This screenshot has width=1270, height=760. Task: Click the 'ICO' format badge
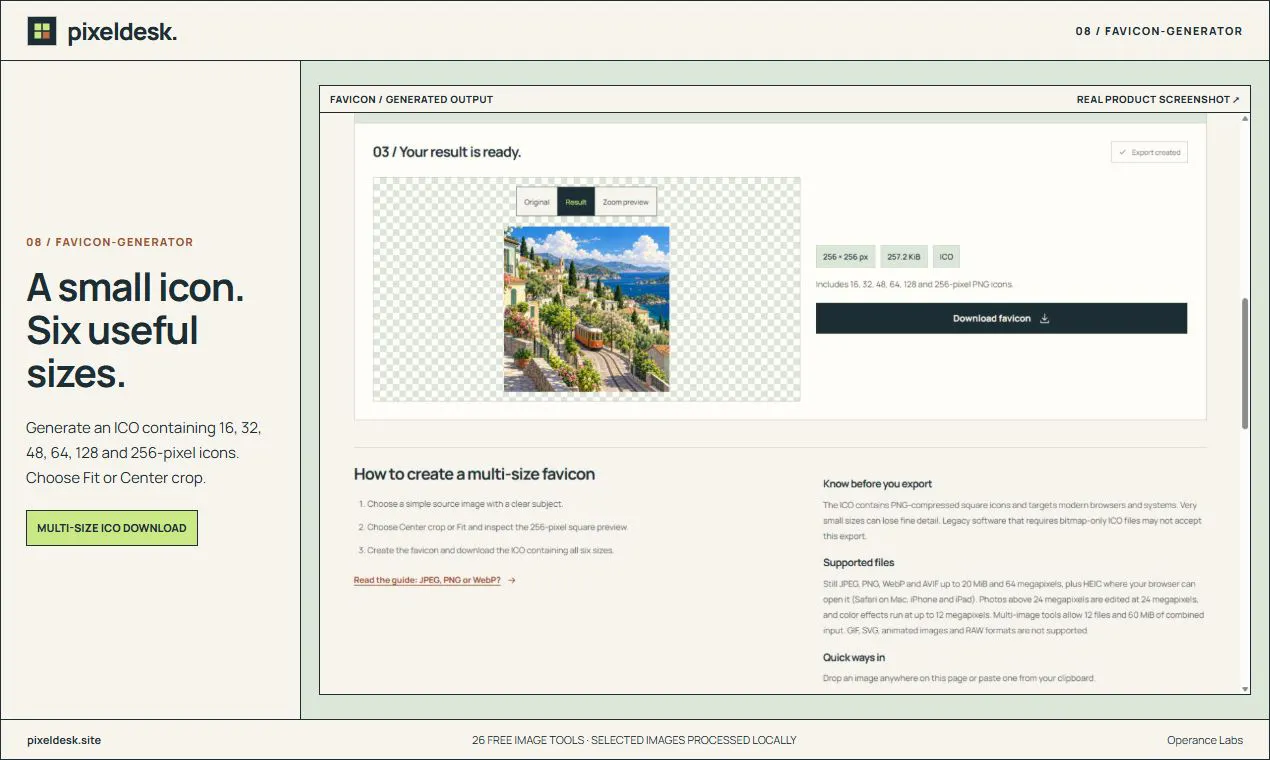pos(946,257)
